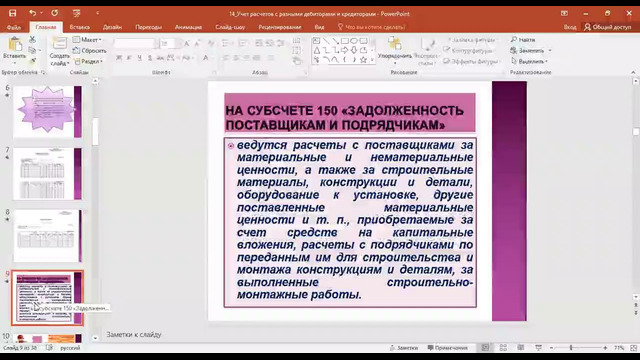Open the Файл menu

(x=13, y=27)
